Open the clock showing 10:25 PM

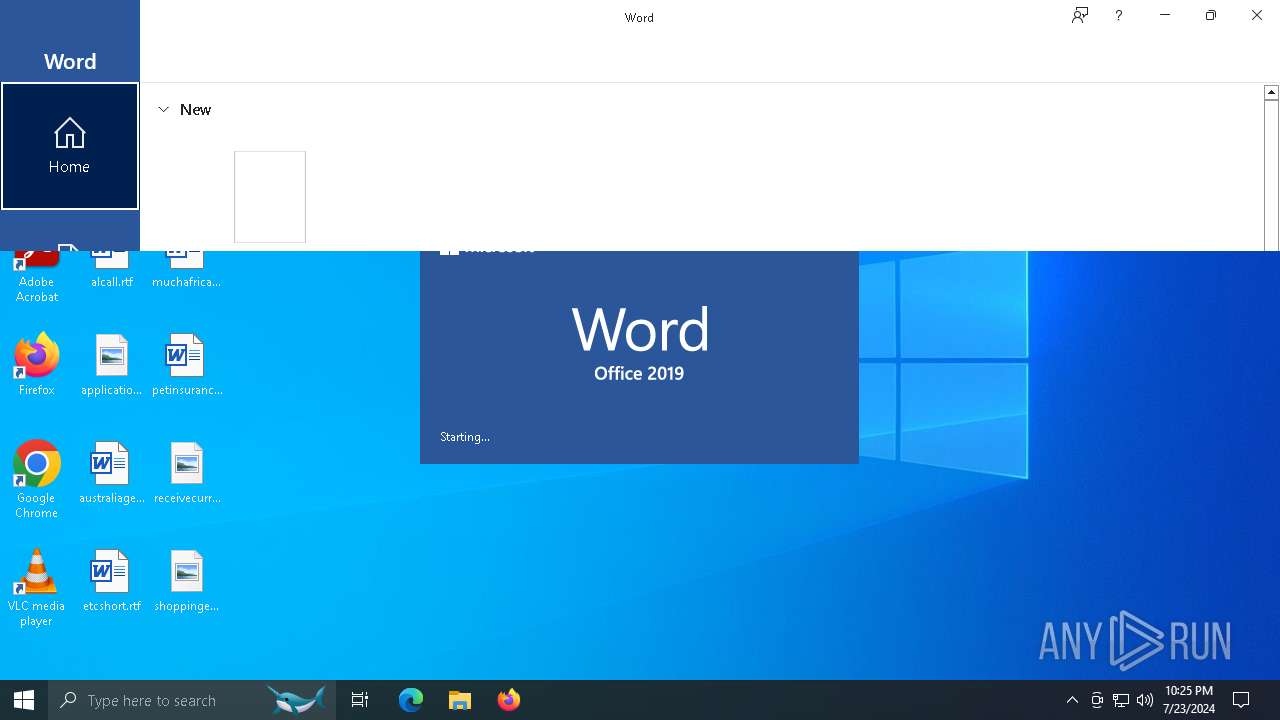1189,700
